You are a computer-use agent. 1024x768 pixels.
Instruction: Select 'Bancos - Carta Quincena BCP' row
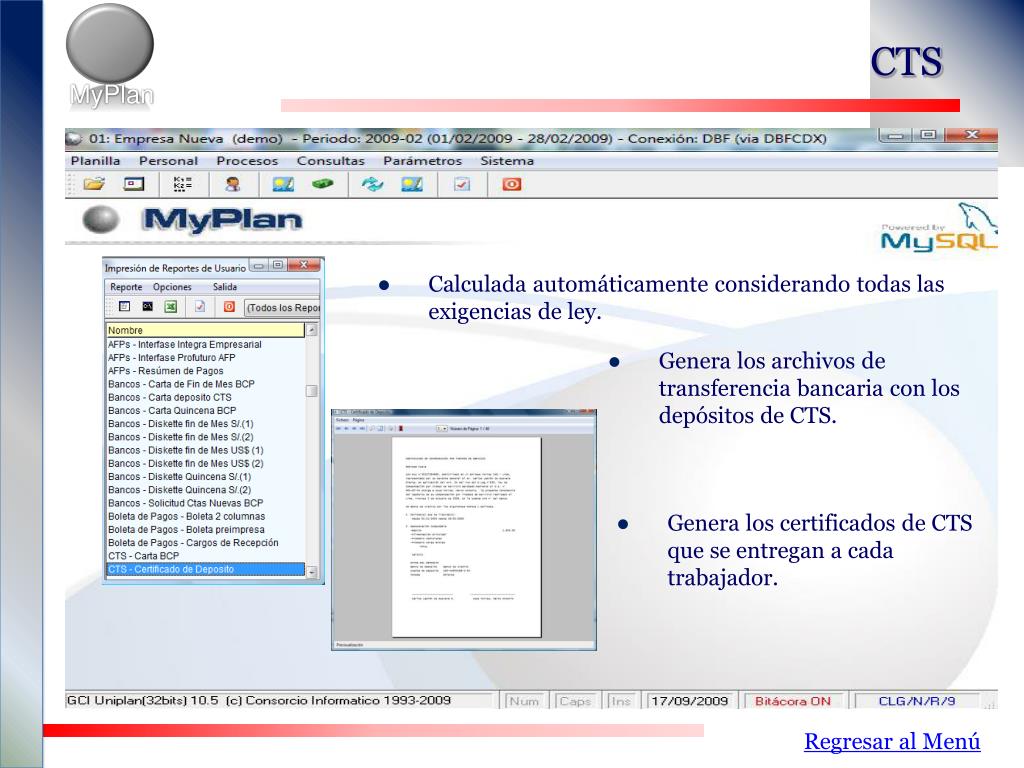tap(205, 410)
